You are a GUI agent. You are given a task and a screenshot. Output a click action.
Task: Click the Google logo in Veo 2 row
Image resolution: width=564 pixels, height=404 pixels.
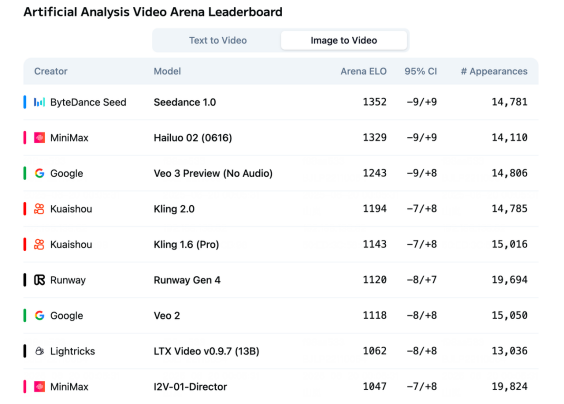[39, 316]
